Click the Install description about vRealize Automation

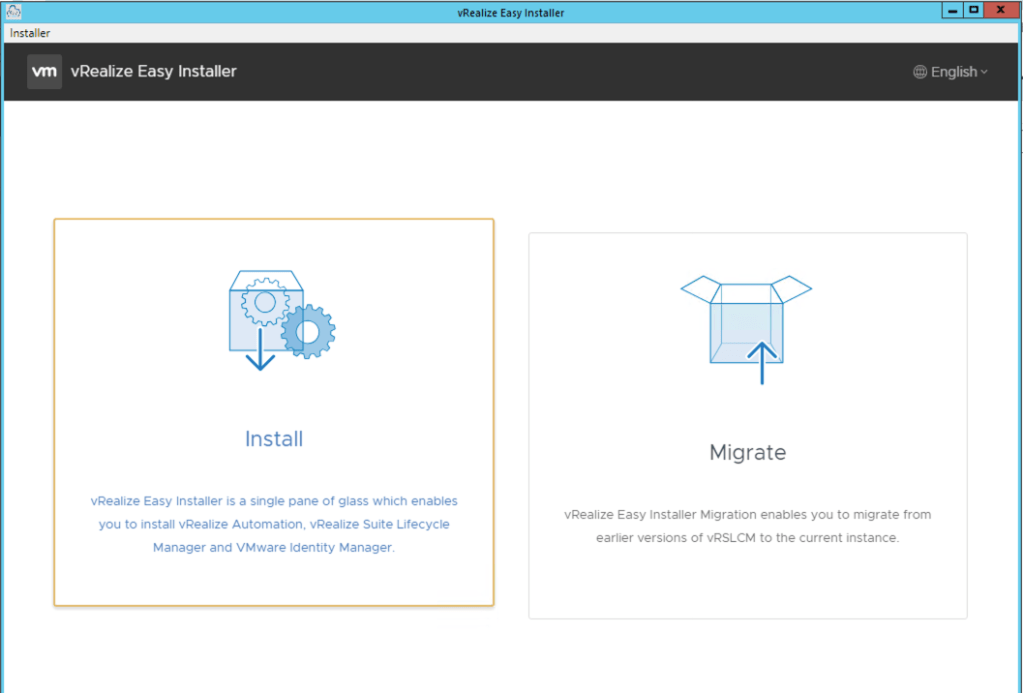point(274,524)
